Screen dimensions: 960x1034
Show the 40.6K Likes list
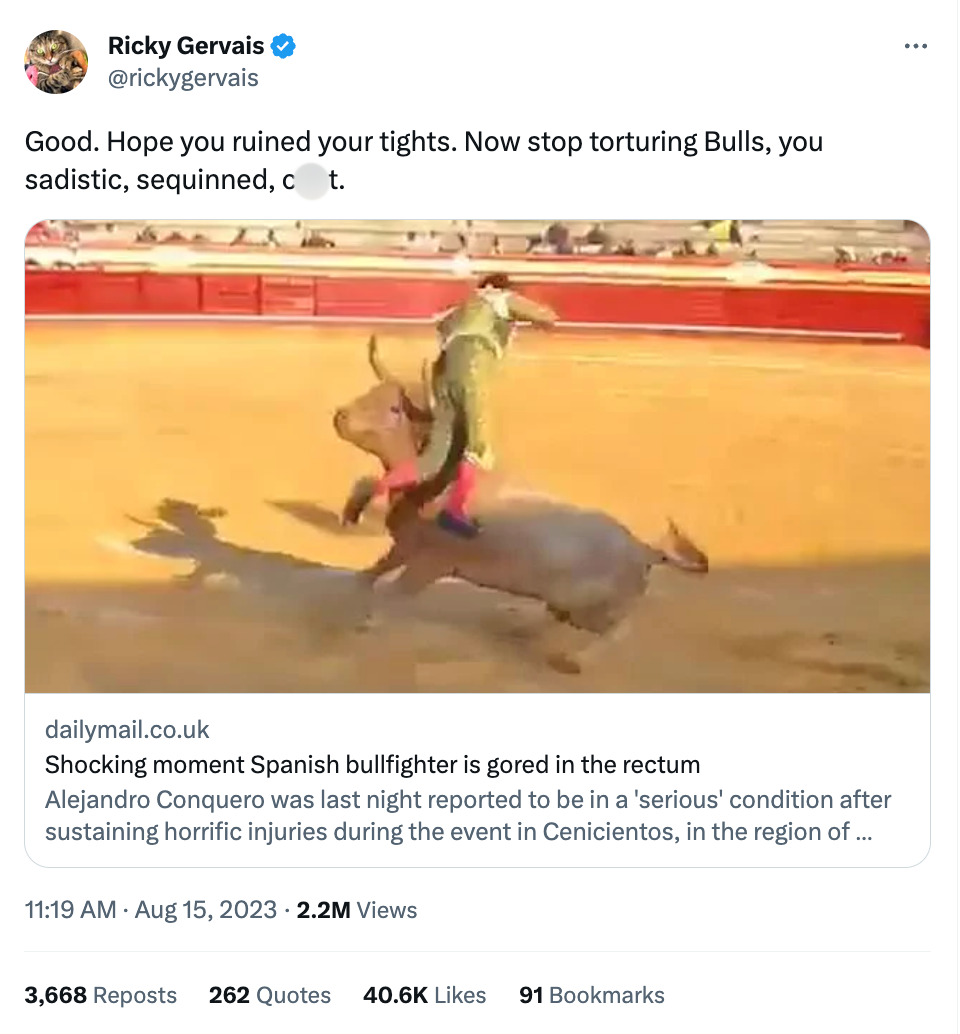coord(423,995)
